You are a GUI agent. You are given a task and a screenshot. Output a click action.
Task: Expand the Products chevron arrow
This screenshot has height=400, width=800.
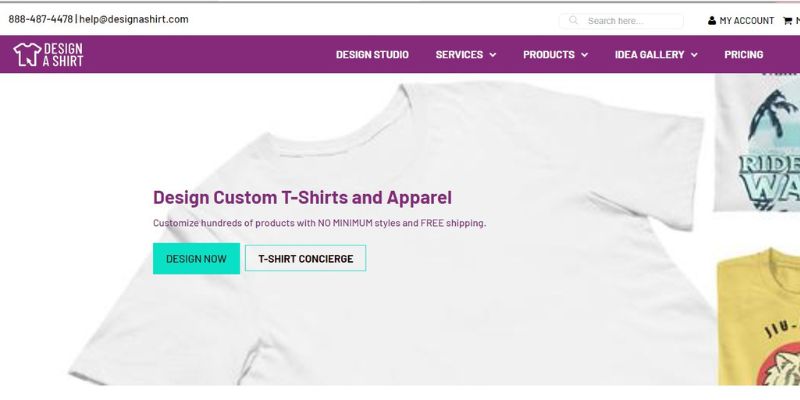pos(585,55)
